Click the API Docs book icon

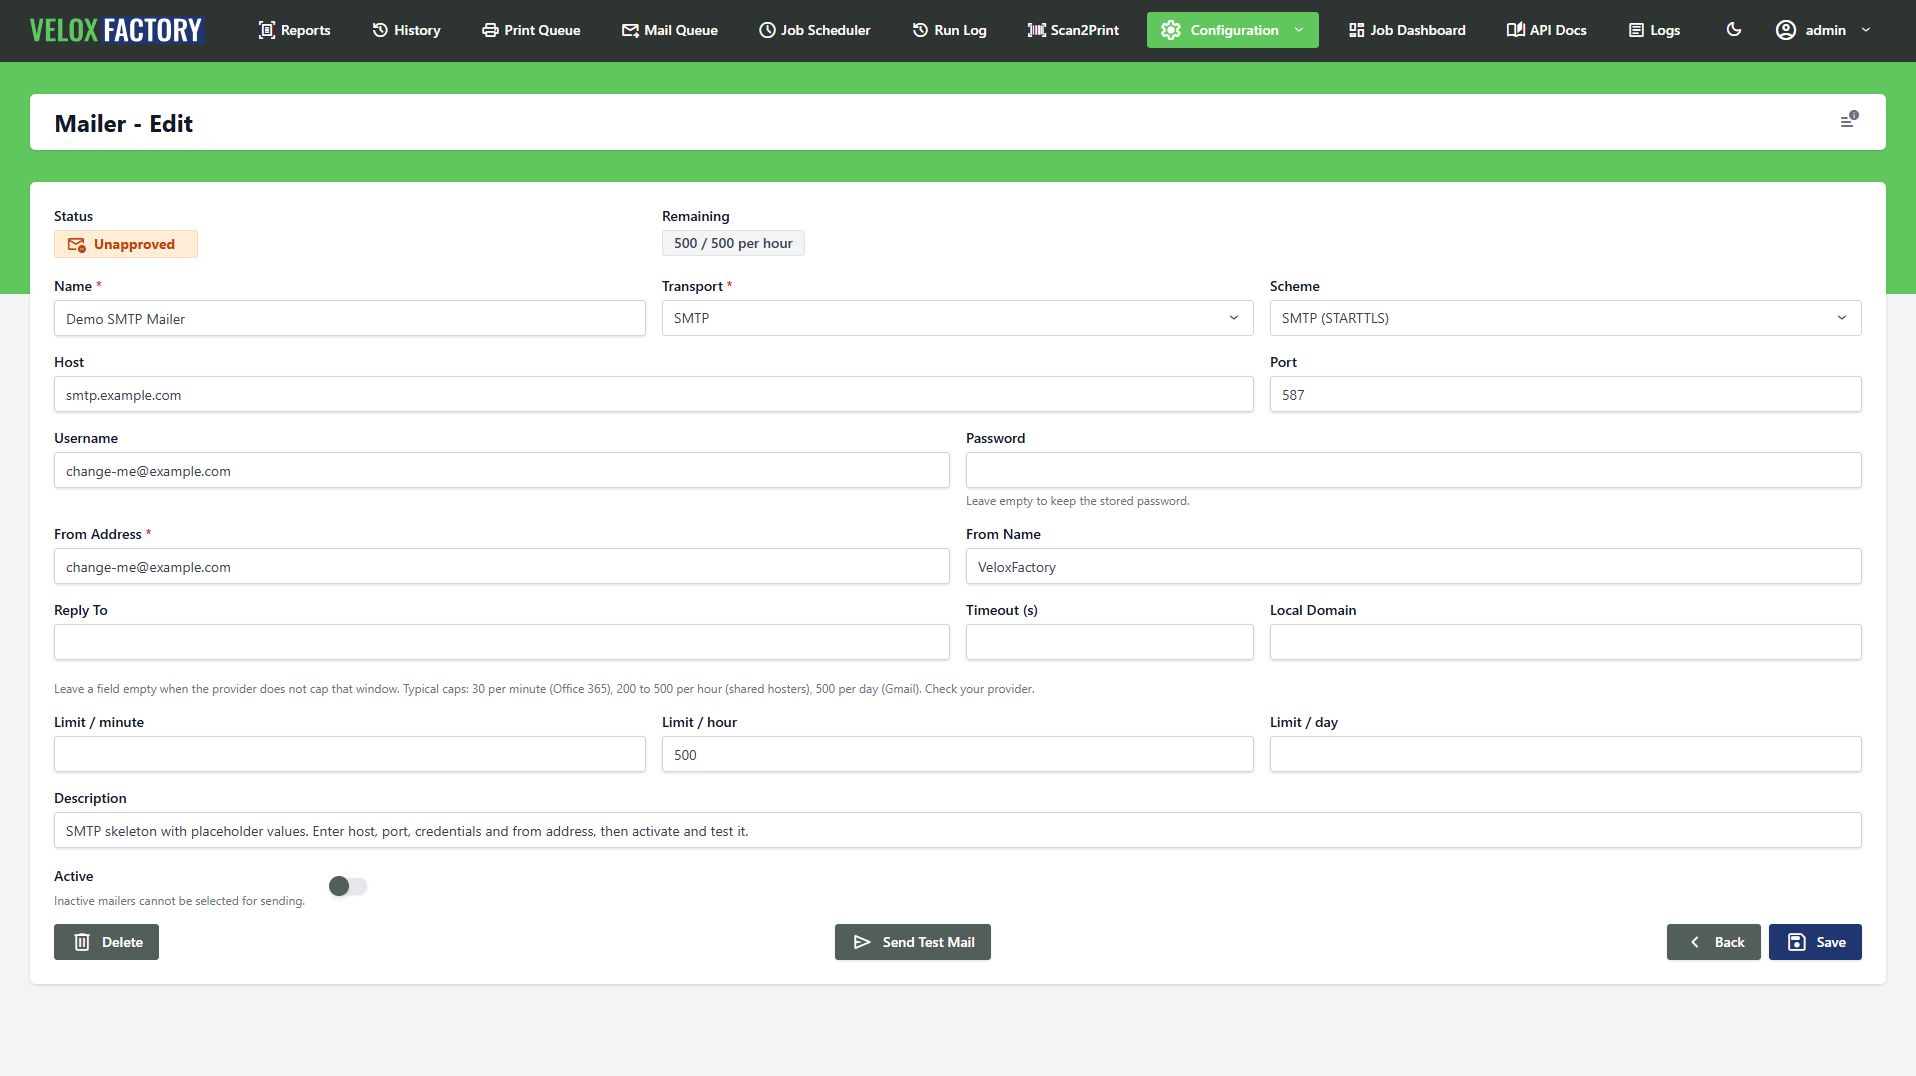coord(1516,30)
